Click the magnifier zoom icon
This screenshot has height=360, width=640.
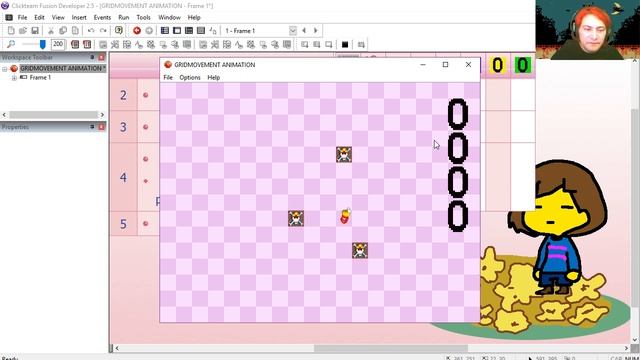(x=11, y=44)
